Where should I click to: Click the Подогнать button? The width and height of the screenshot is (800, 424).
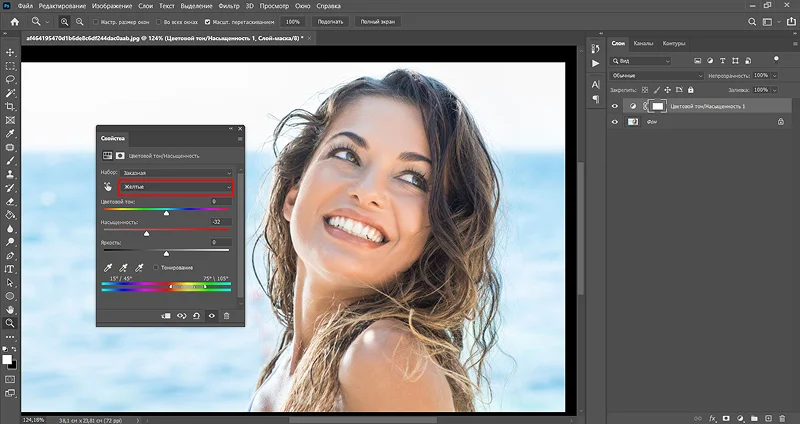[x=330, y=22]
